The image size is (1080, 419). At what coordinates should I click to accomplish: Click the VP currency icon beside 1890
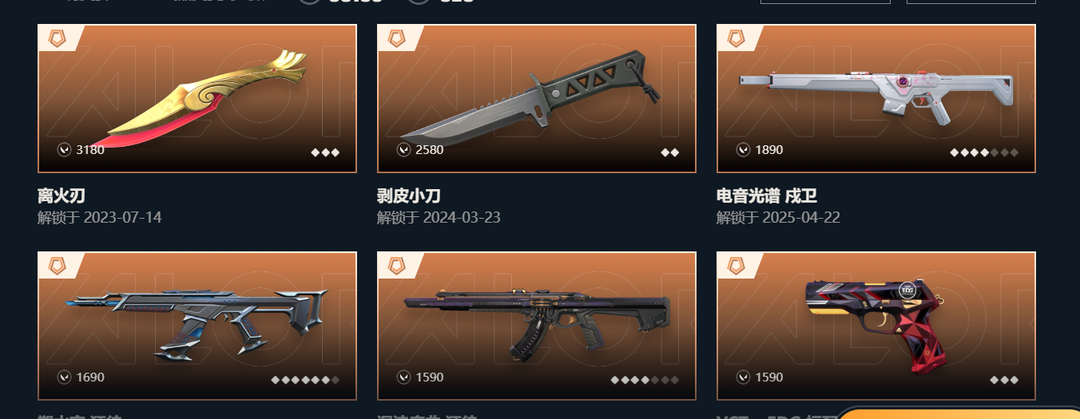743,150
